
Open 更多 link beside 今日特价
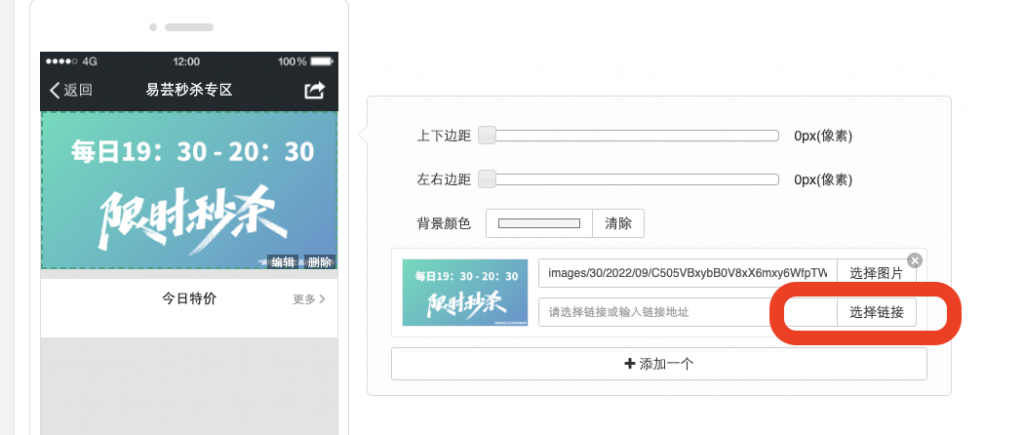pos(309,300)
